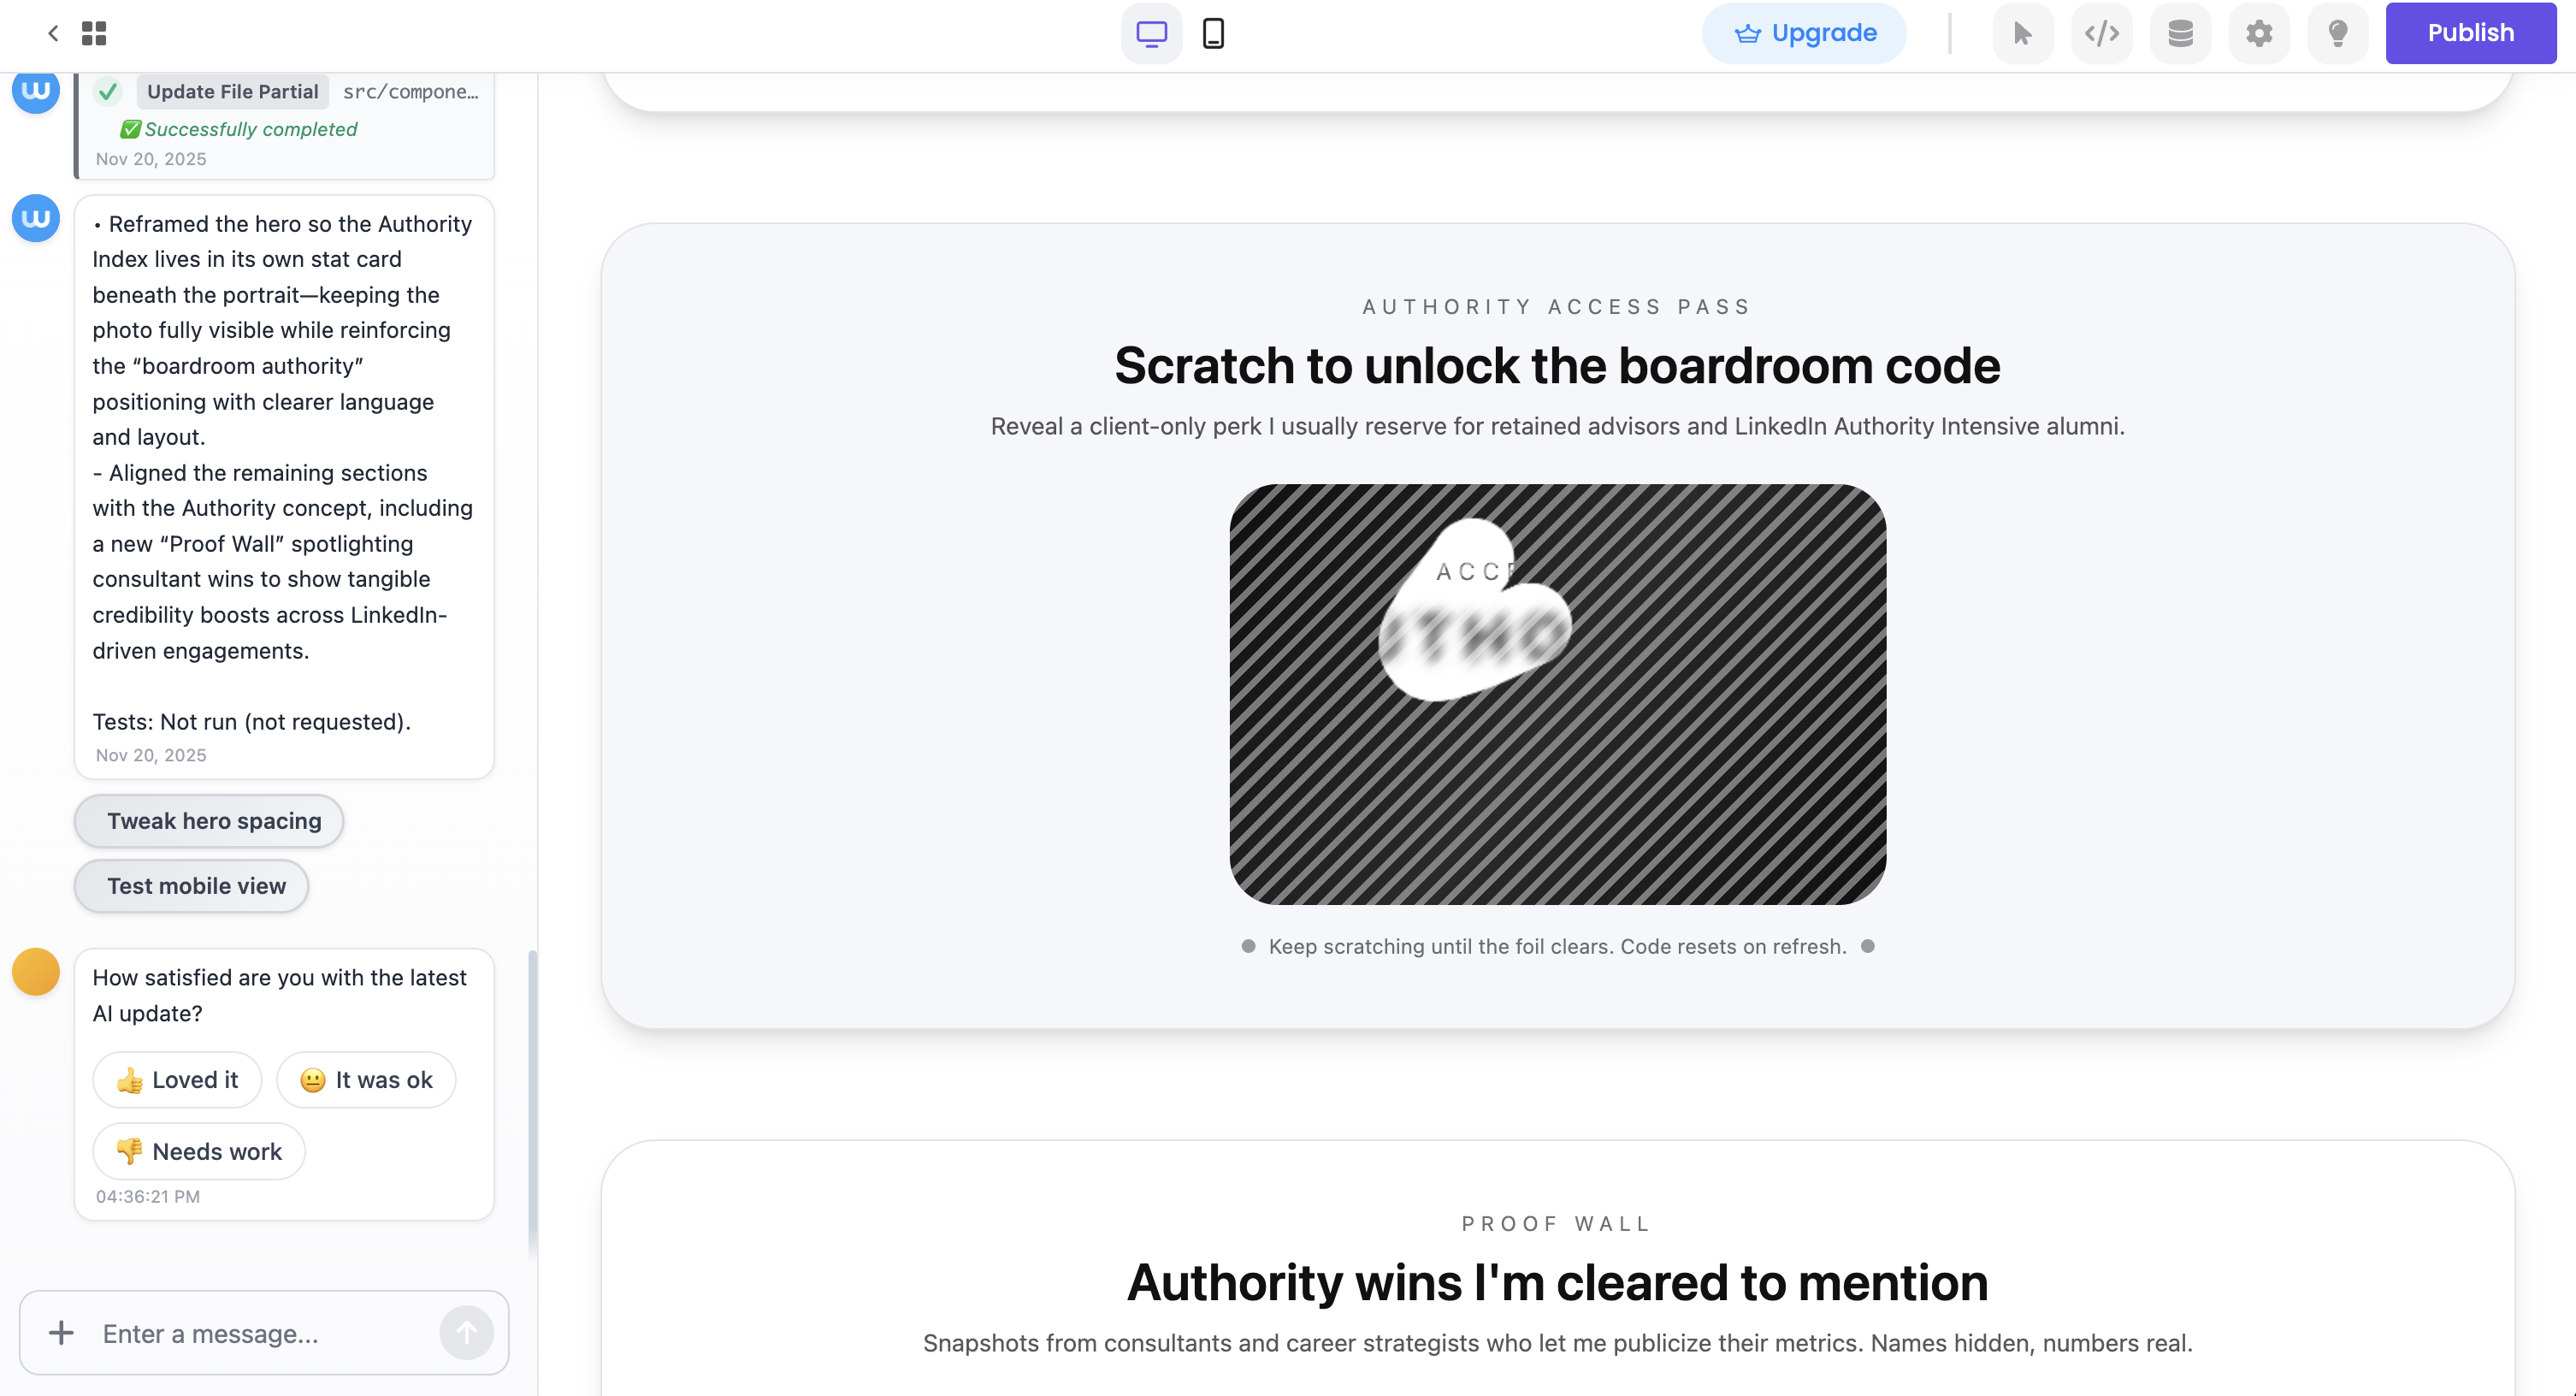Open the apps grid dashboard icon
The image size is (2576, 1396).
(94, 33)
